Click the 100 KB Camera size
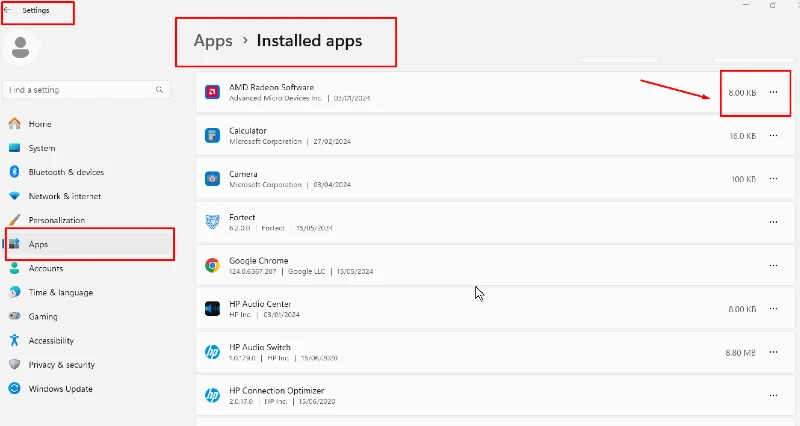Screen dimensions: 800x426 click(743, 179)
